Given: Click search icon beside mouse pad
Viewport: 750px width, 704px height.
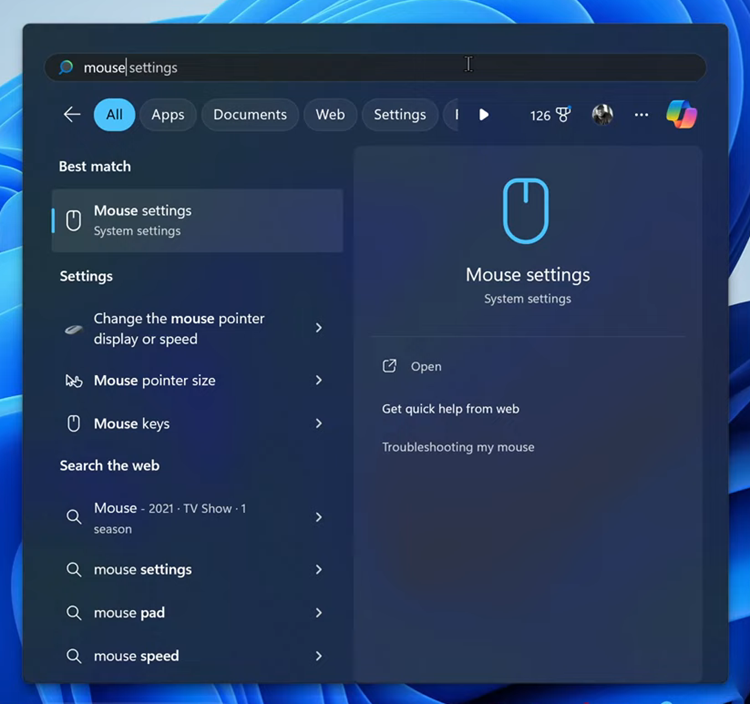Looking at the screenshot, I should (x=74, y=613).
